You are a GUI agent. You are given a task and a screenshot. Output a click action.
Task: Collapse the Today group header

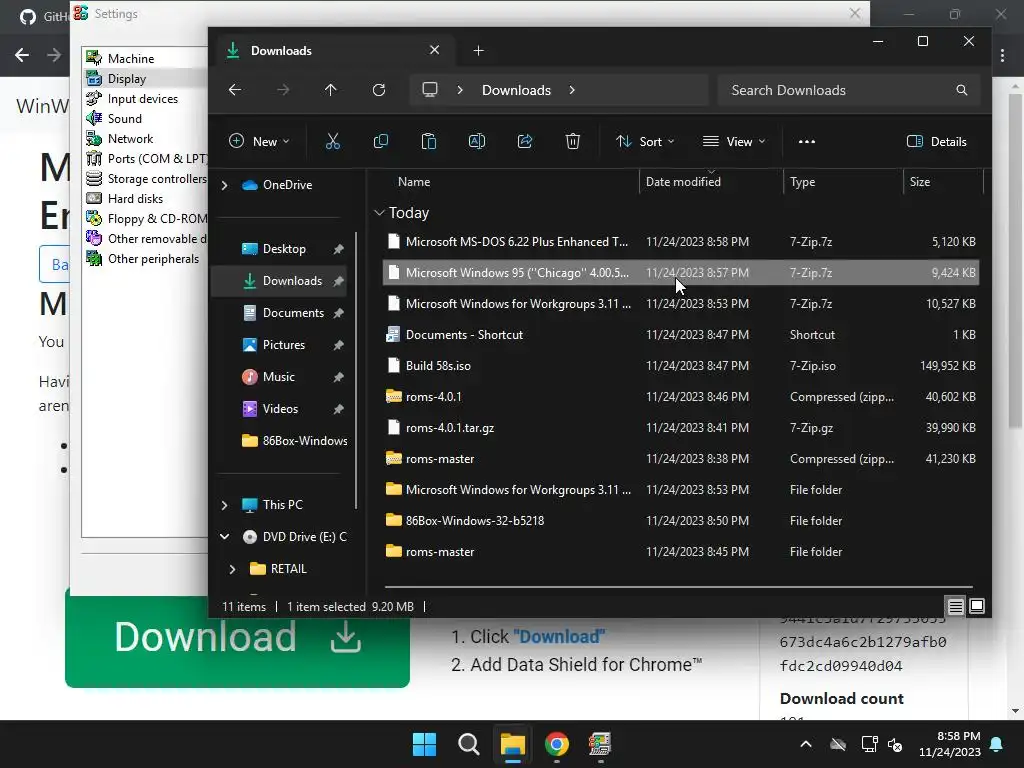coord(379,213)
